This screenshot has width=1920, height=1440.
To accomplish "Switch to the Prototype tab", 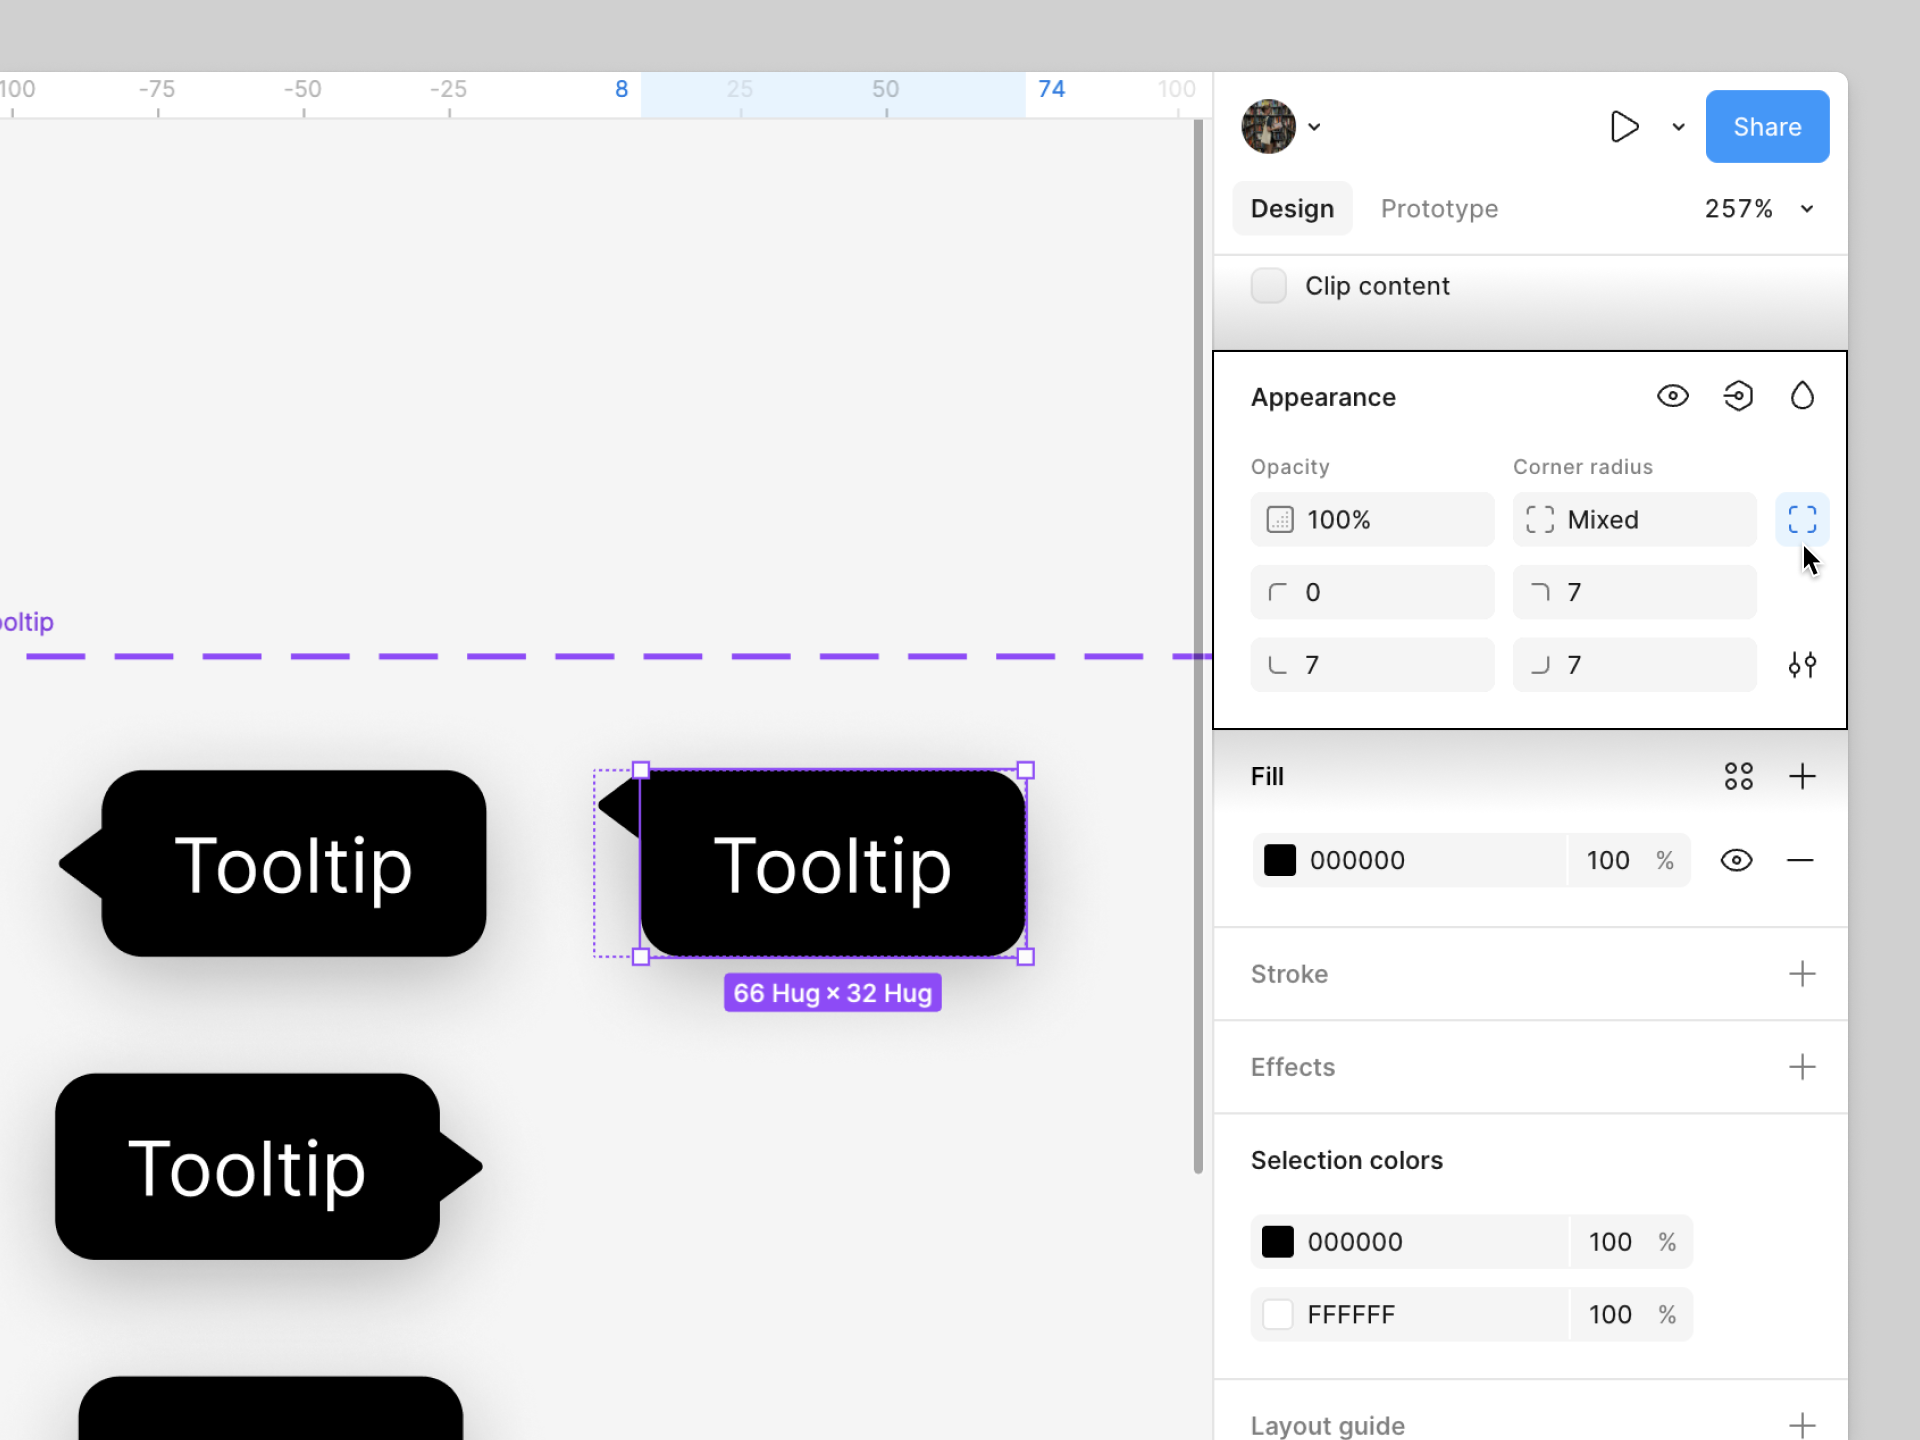I will [x=1439, y=209].
